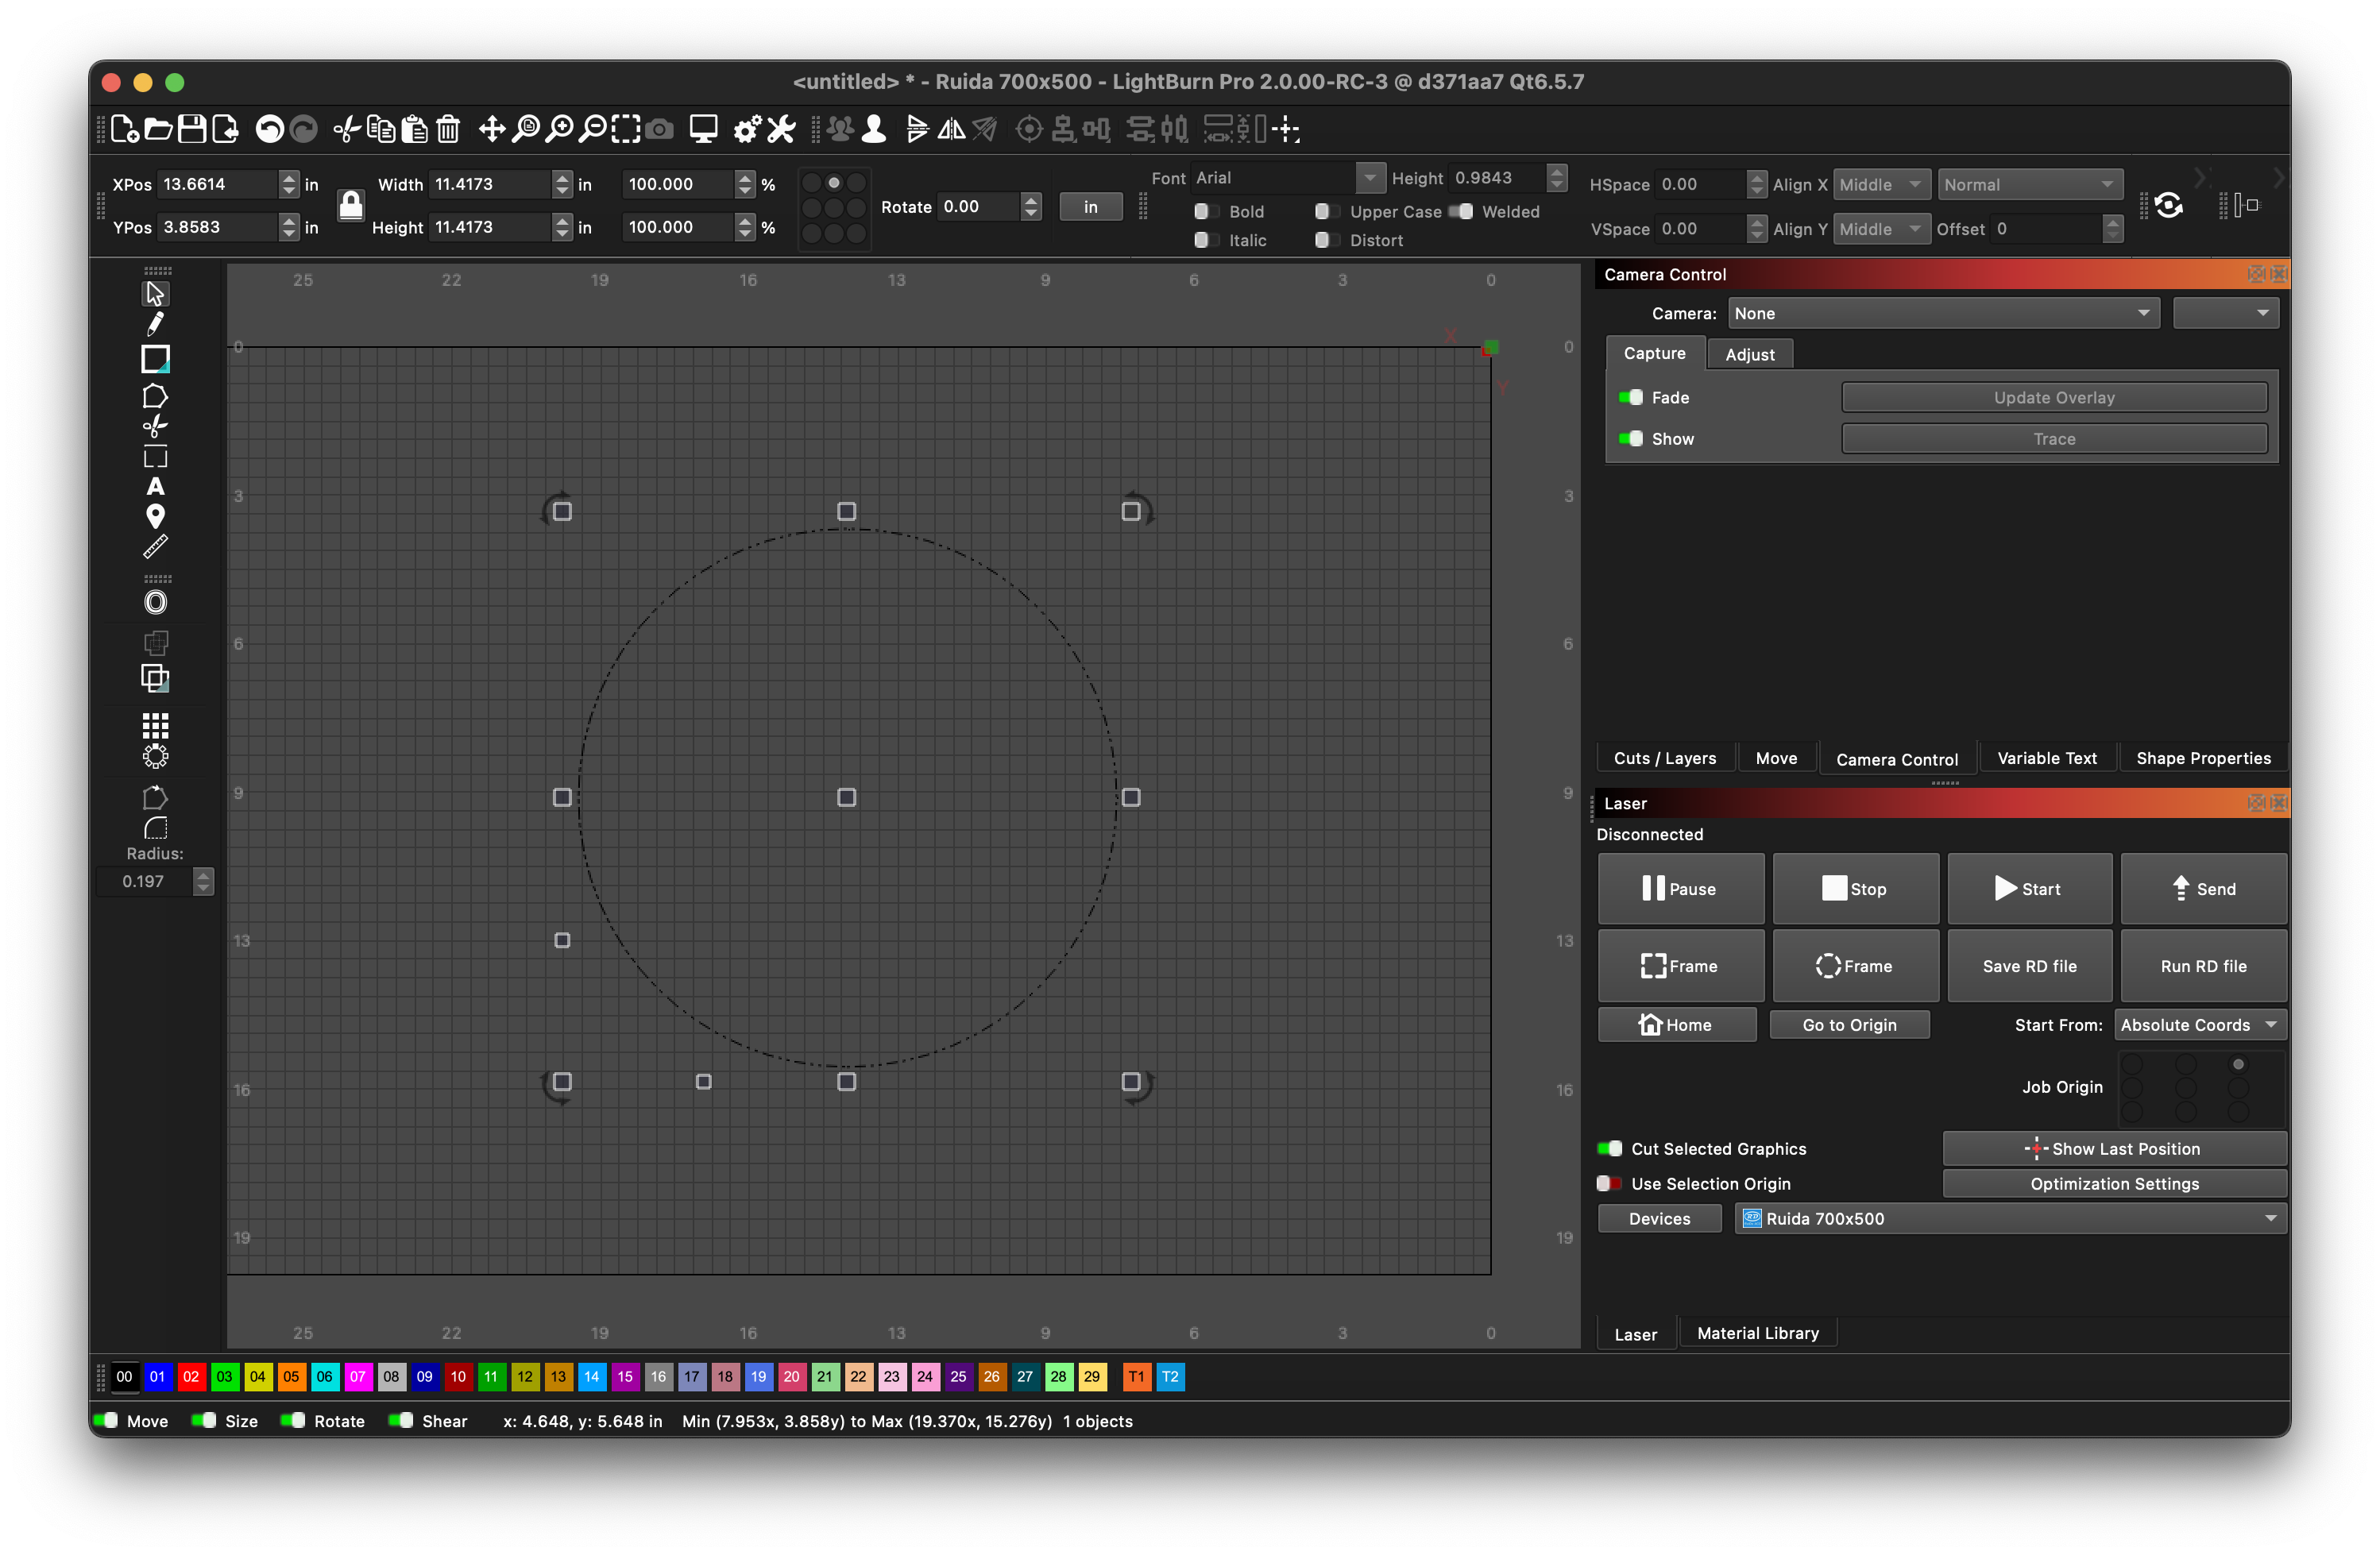Open the Ruida 700x500 device dropdown

coord(2010,1218)
